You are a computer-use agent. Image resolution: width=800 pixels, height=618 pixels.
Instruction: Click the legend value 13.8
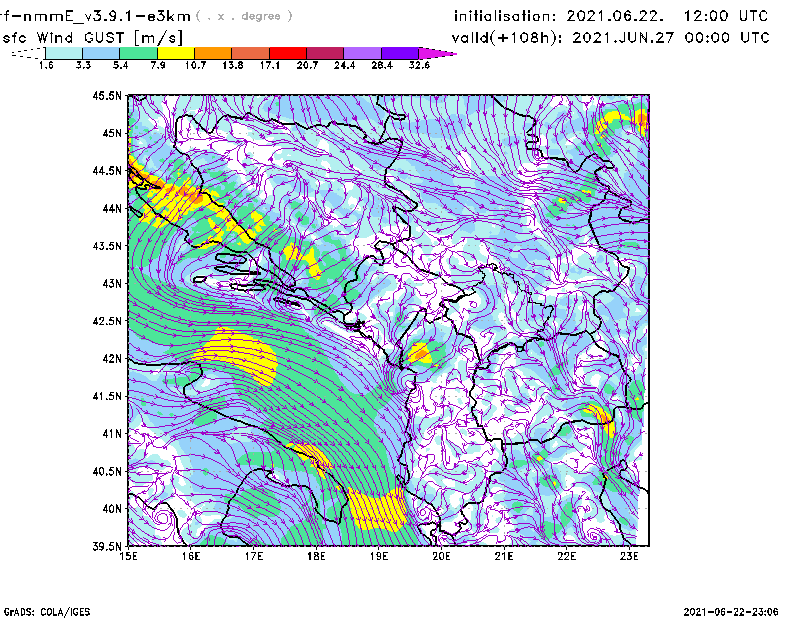coord(233,65)
